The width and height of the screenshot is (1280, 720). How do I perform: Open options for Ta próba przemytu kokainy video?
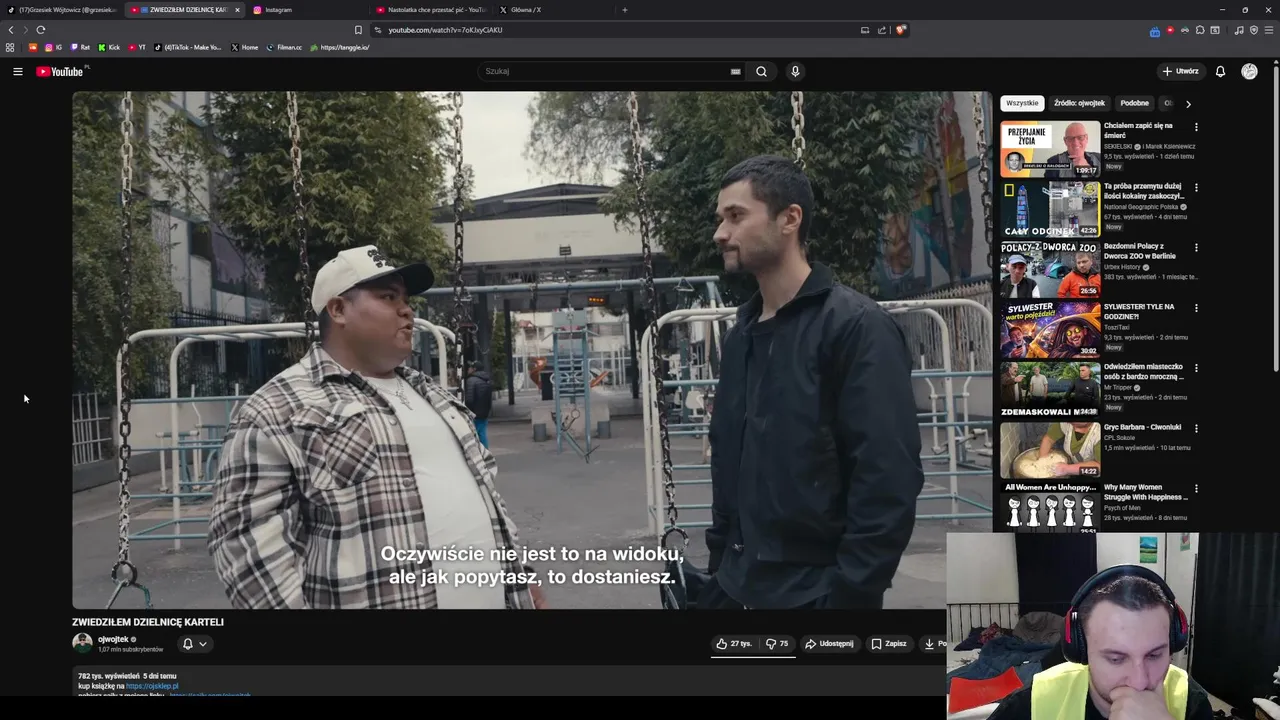[1196, 187]
